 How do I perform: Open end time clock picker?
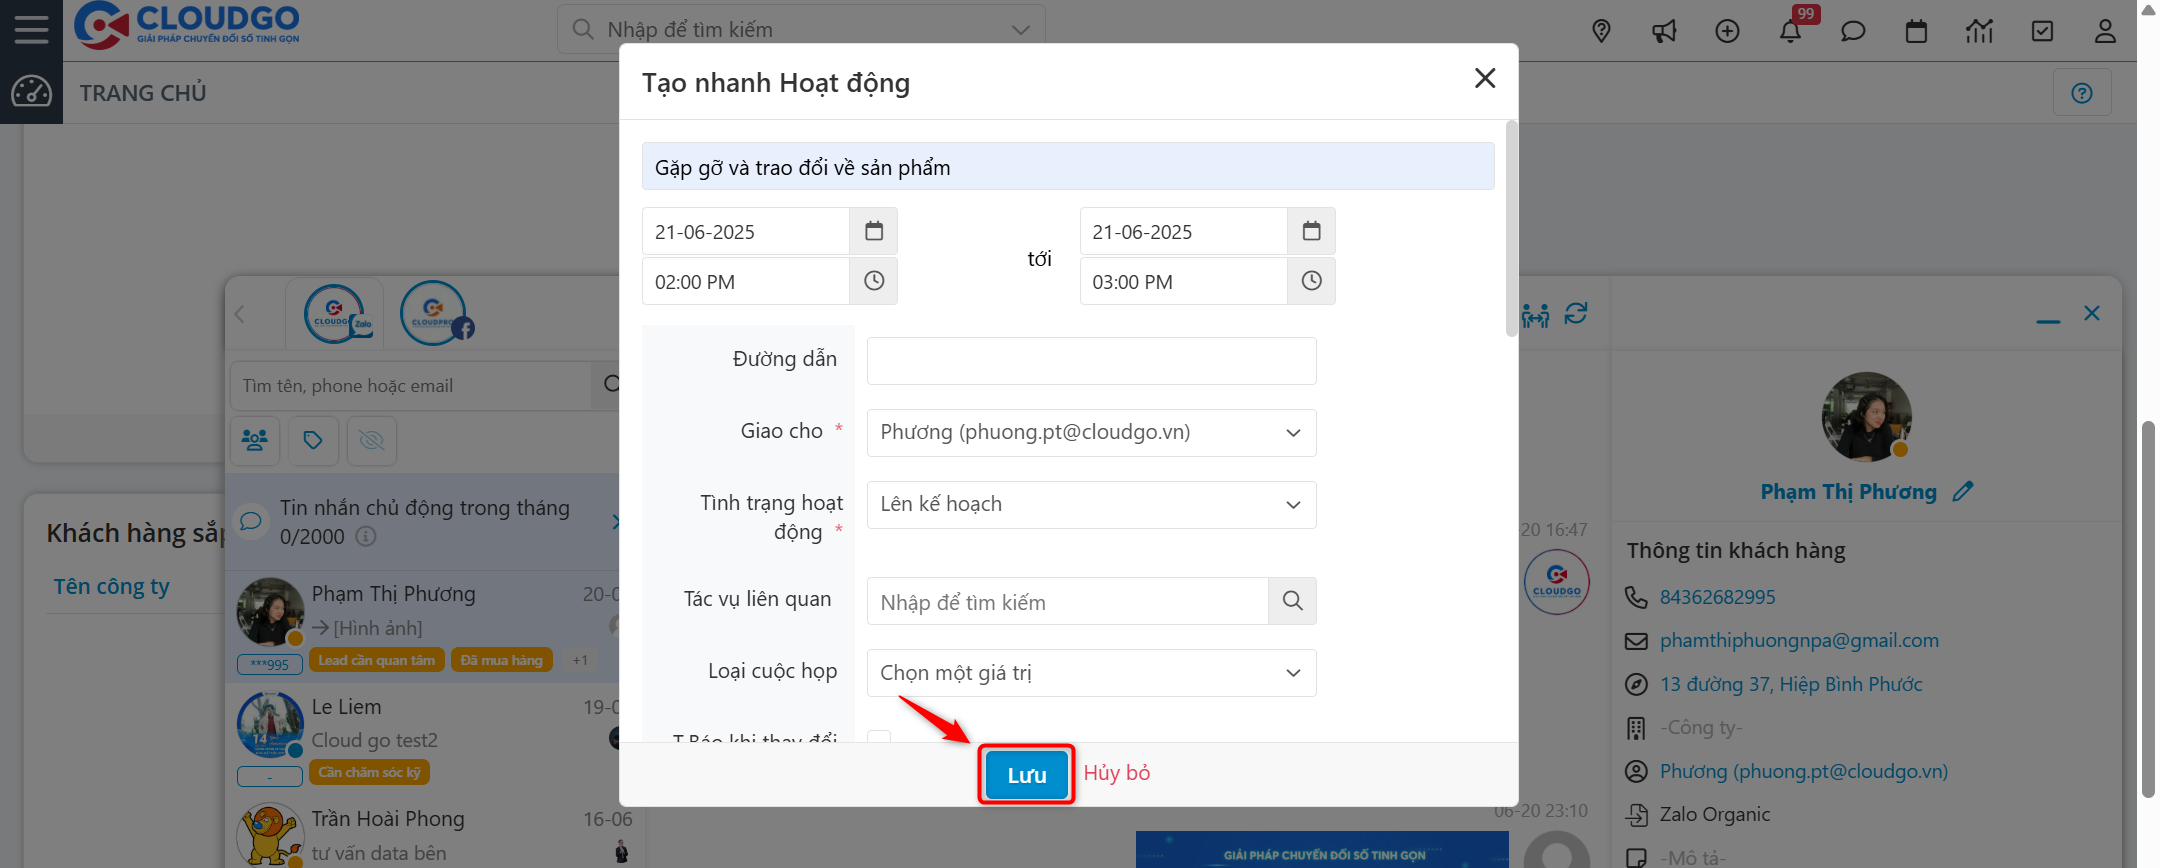coord(1311,281)
